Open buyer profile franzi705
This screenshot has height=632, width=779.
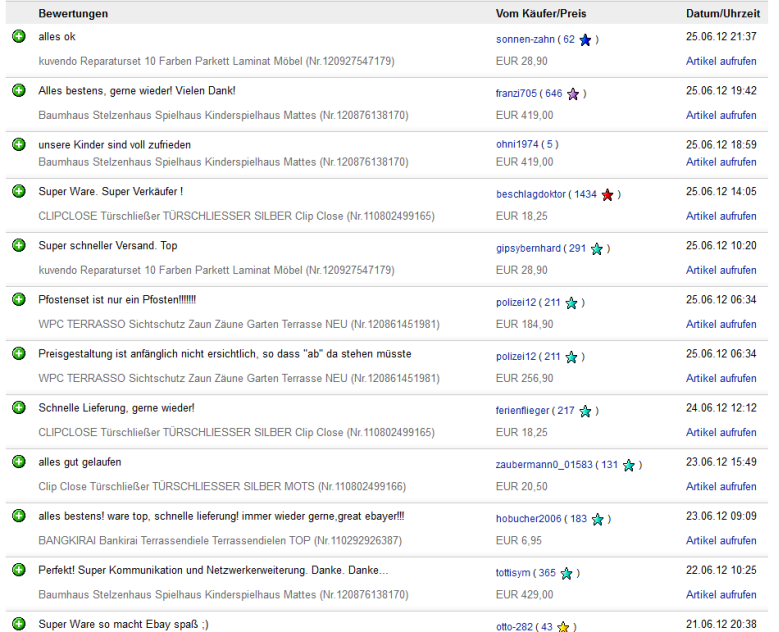pyautogui.click(x=516, y=93)
